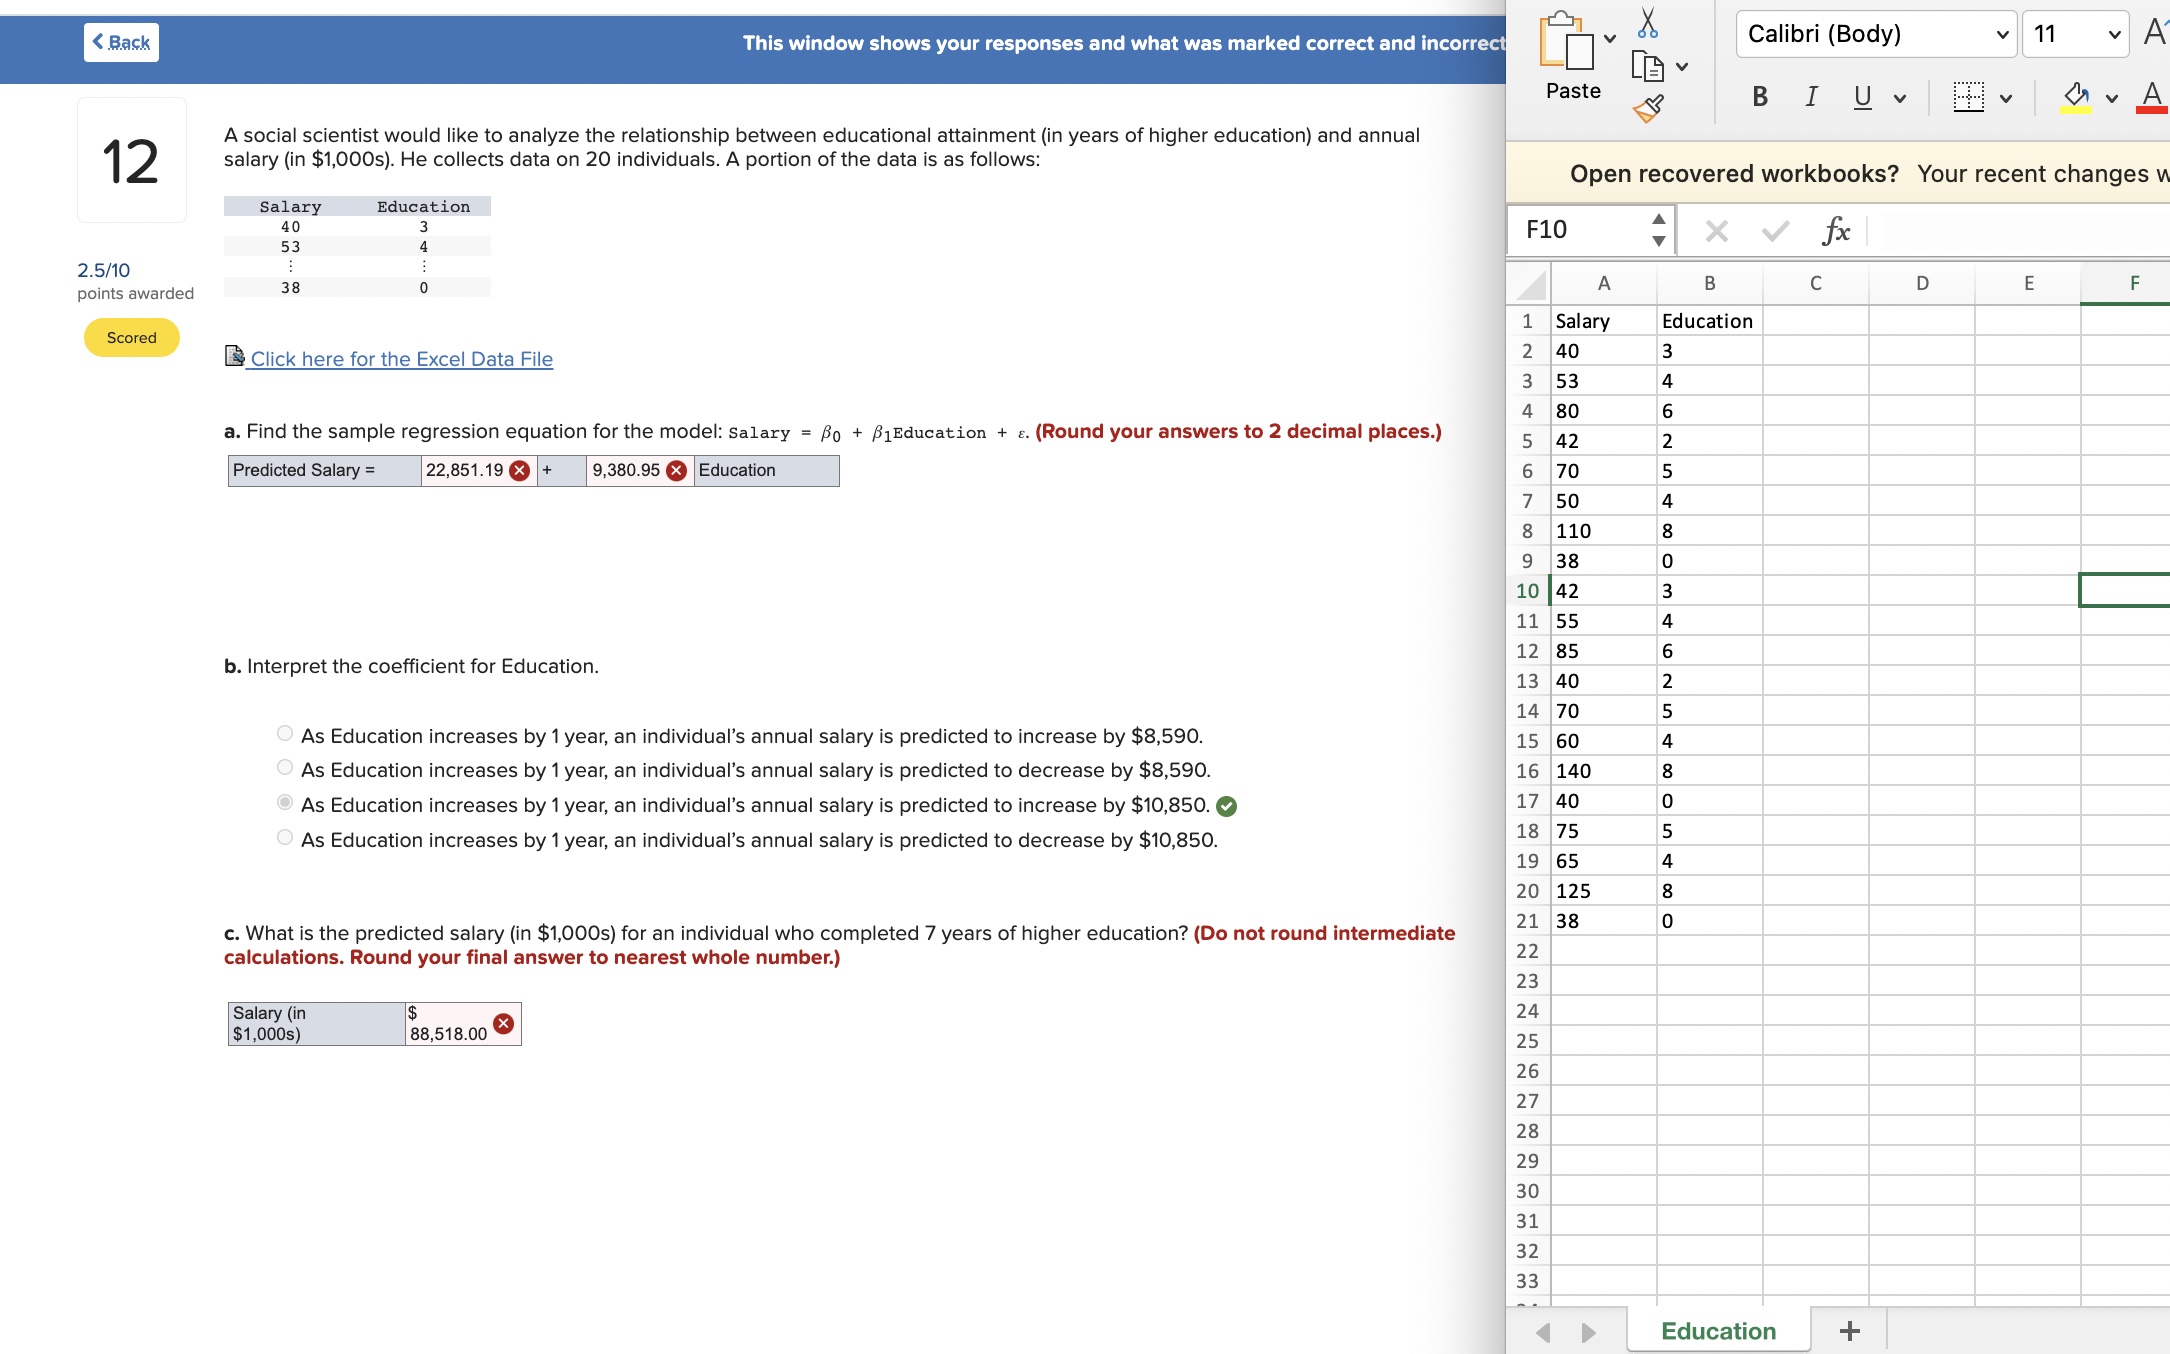Select the 'increase by $8,590' radio option
2170x1354 pixels.
(x=284, y=733)
